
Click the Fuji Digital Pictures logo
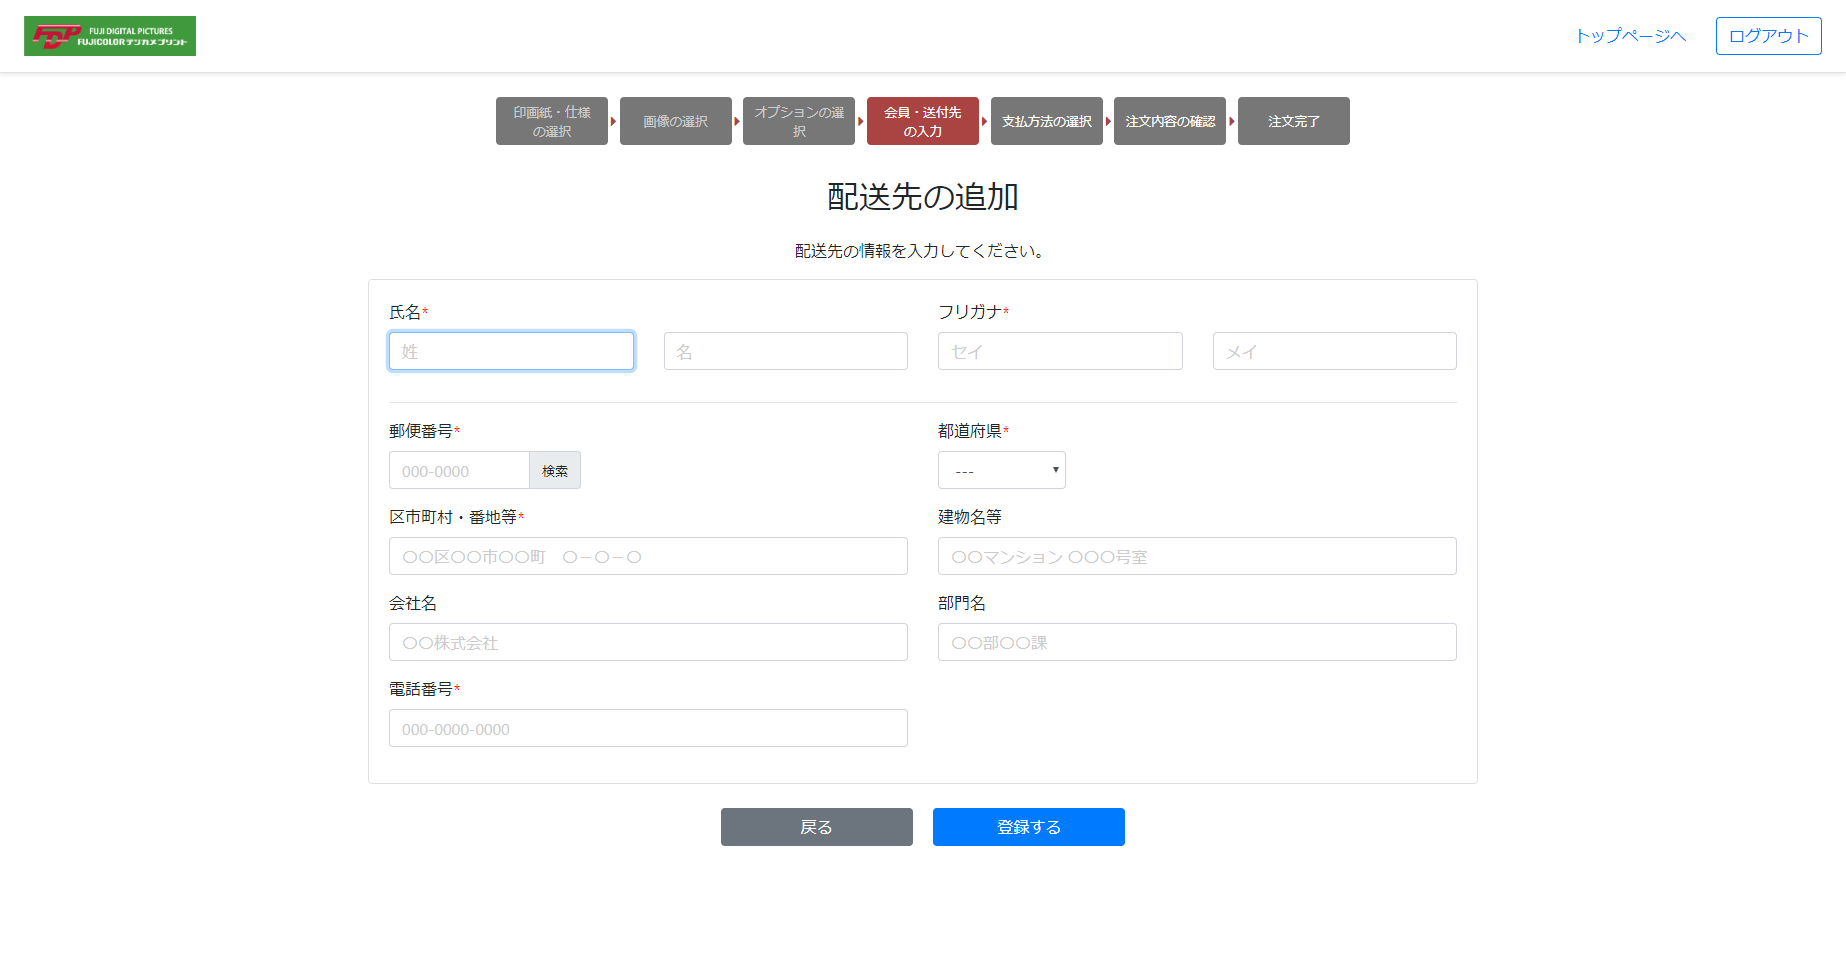pos(110,36)
